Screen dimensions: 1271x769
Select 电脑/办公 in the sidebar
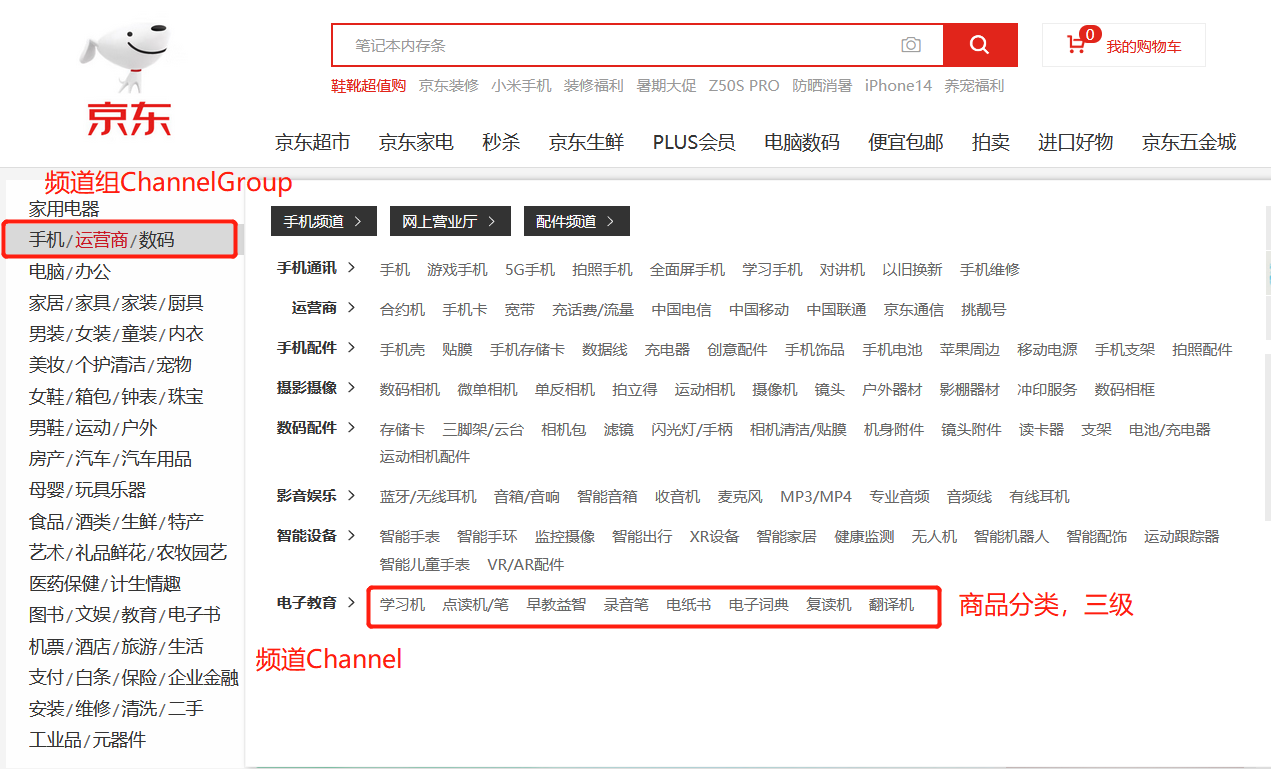70,271
